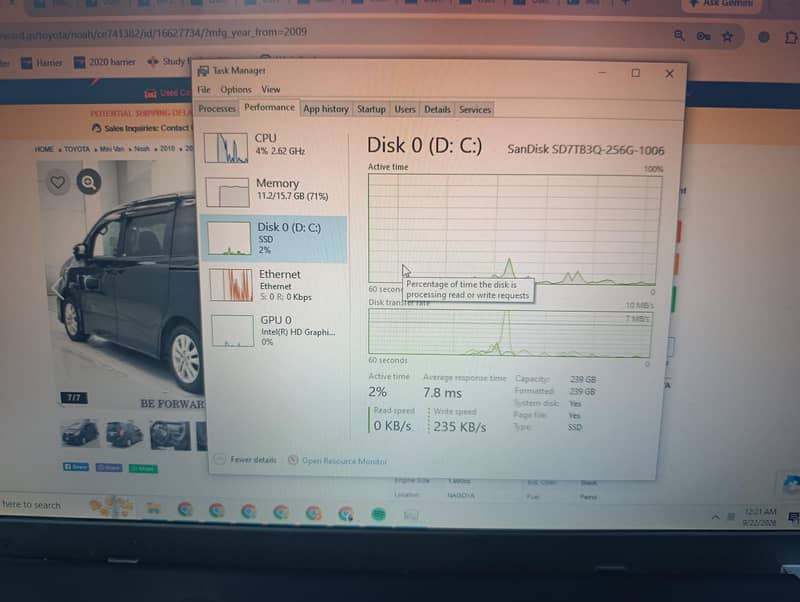Open the Chrome extensions puzzle icon
The height and width of the screenshot is (602, 800).
(791, 38)
